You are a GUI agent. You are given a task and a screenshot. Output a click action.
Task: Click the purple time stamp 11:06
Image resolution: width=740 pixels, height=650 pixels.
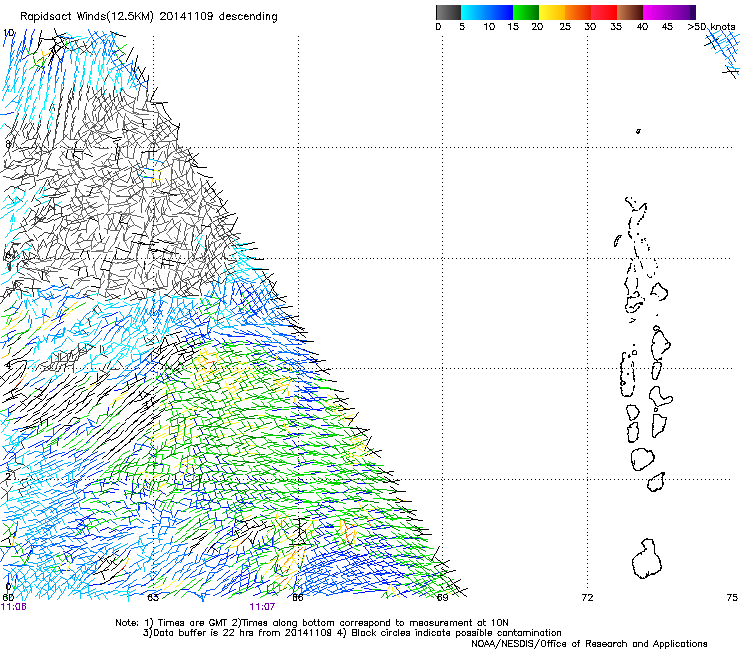tap(14, 607)
